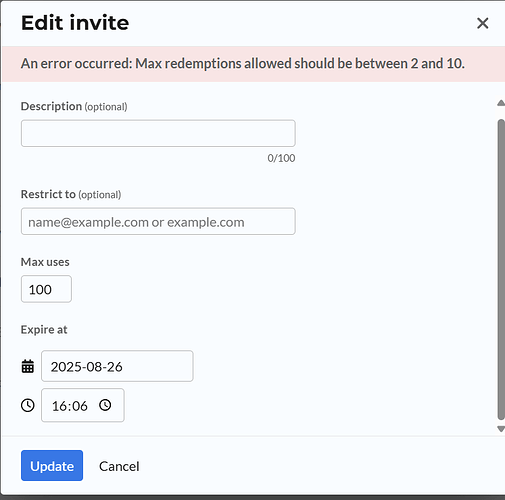
Task: Click the Expire at label
Action: pyautogui.click(x=44, y=330)
